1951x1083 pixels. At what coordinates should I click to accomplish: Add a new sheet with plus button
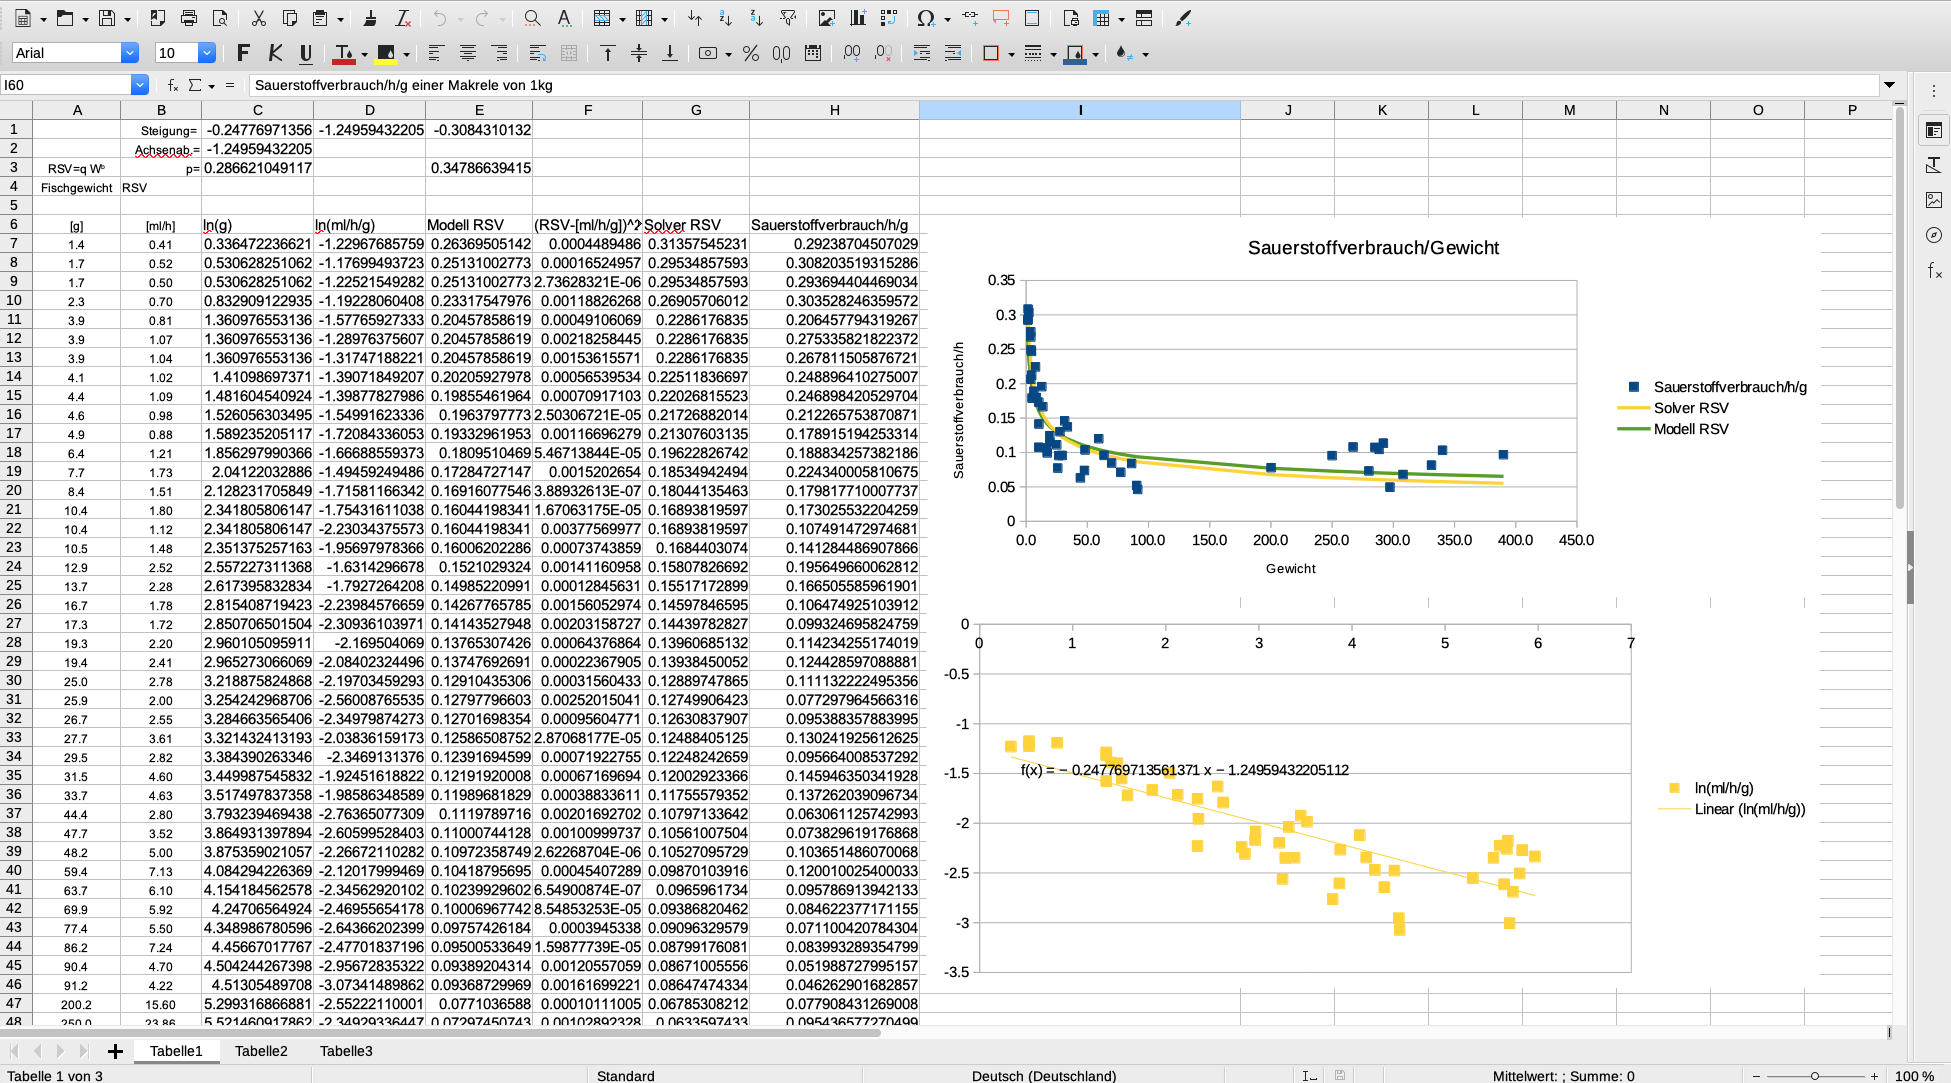pos(115,1051)
